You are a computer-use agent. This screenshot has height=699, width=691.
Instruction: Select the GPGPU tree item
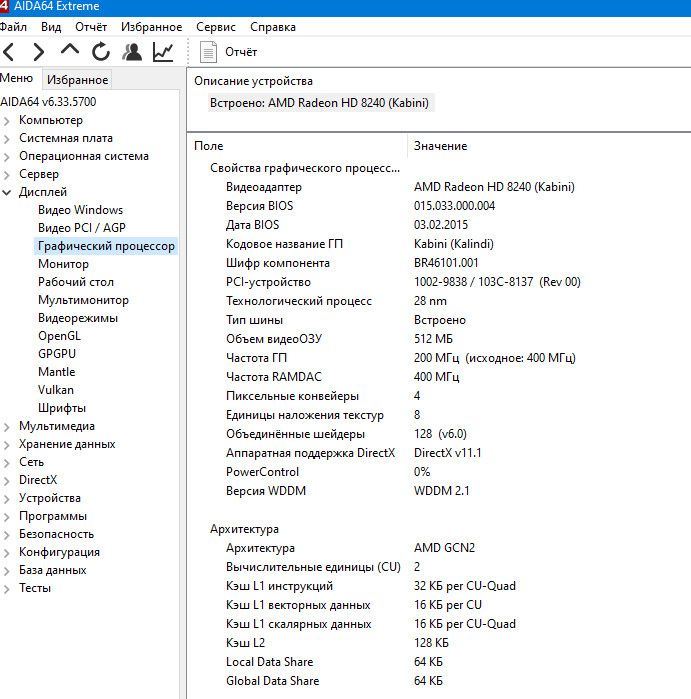57,354
